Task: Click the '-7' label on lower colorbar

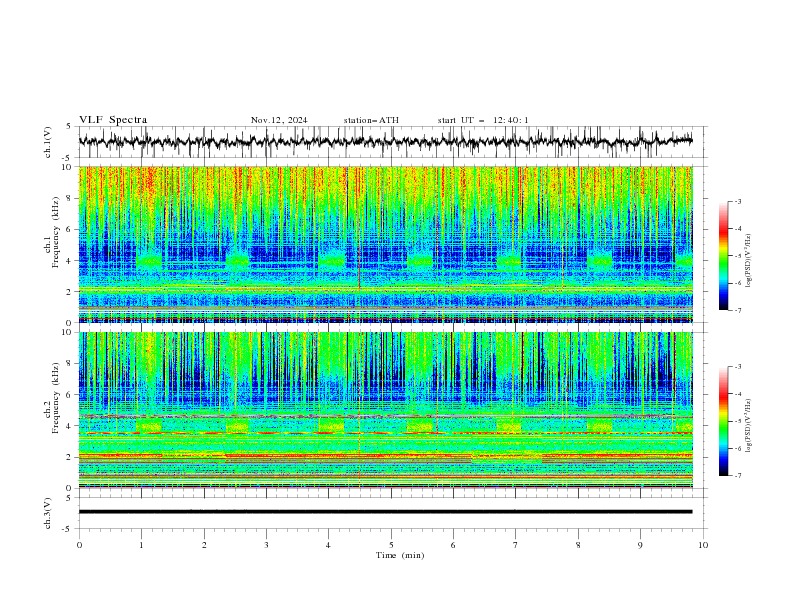Action: coord(737,476)
